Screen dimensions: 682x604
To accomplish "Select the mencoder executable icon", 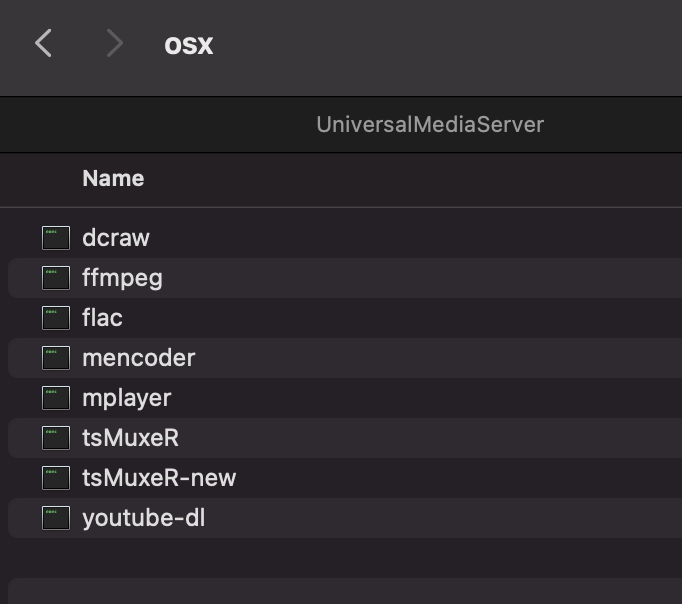I will [56, 358].
